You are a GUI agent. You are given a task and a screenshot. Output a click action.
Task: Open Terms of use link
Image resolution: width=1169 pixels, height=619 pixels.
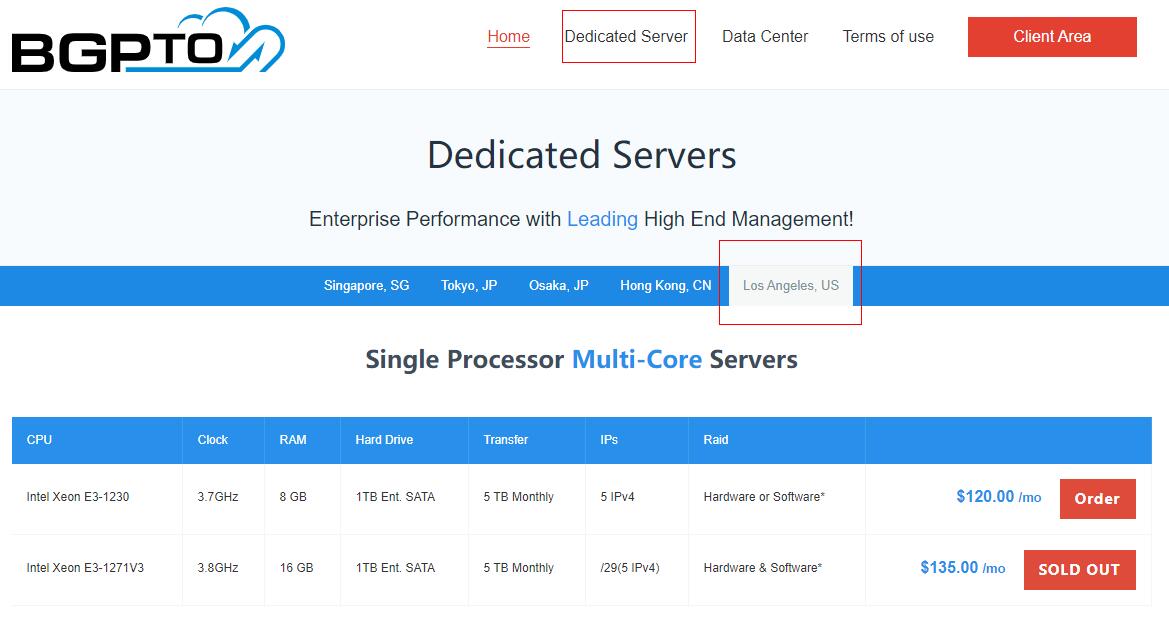coord(888,37)
